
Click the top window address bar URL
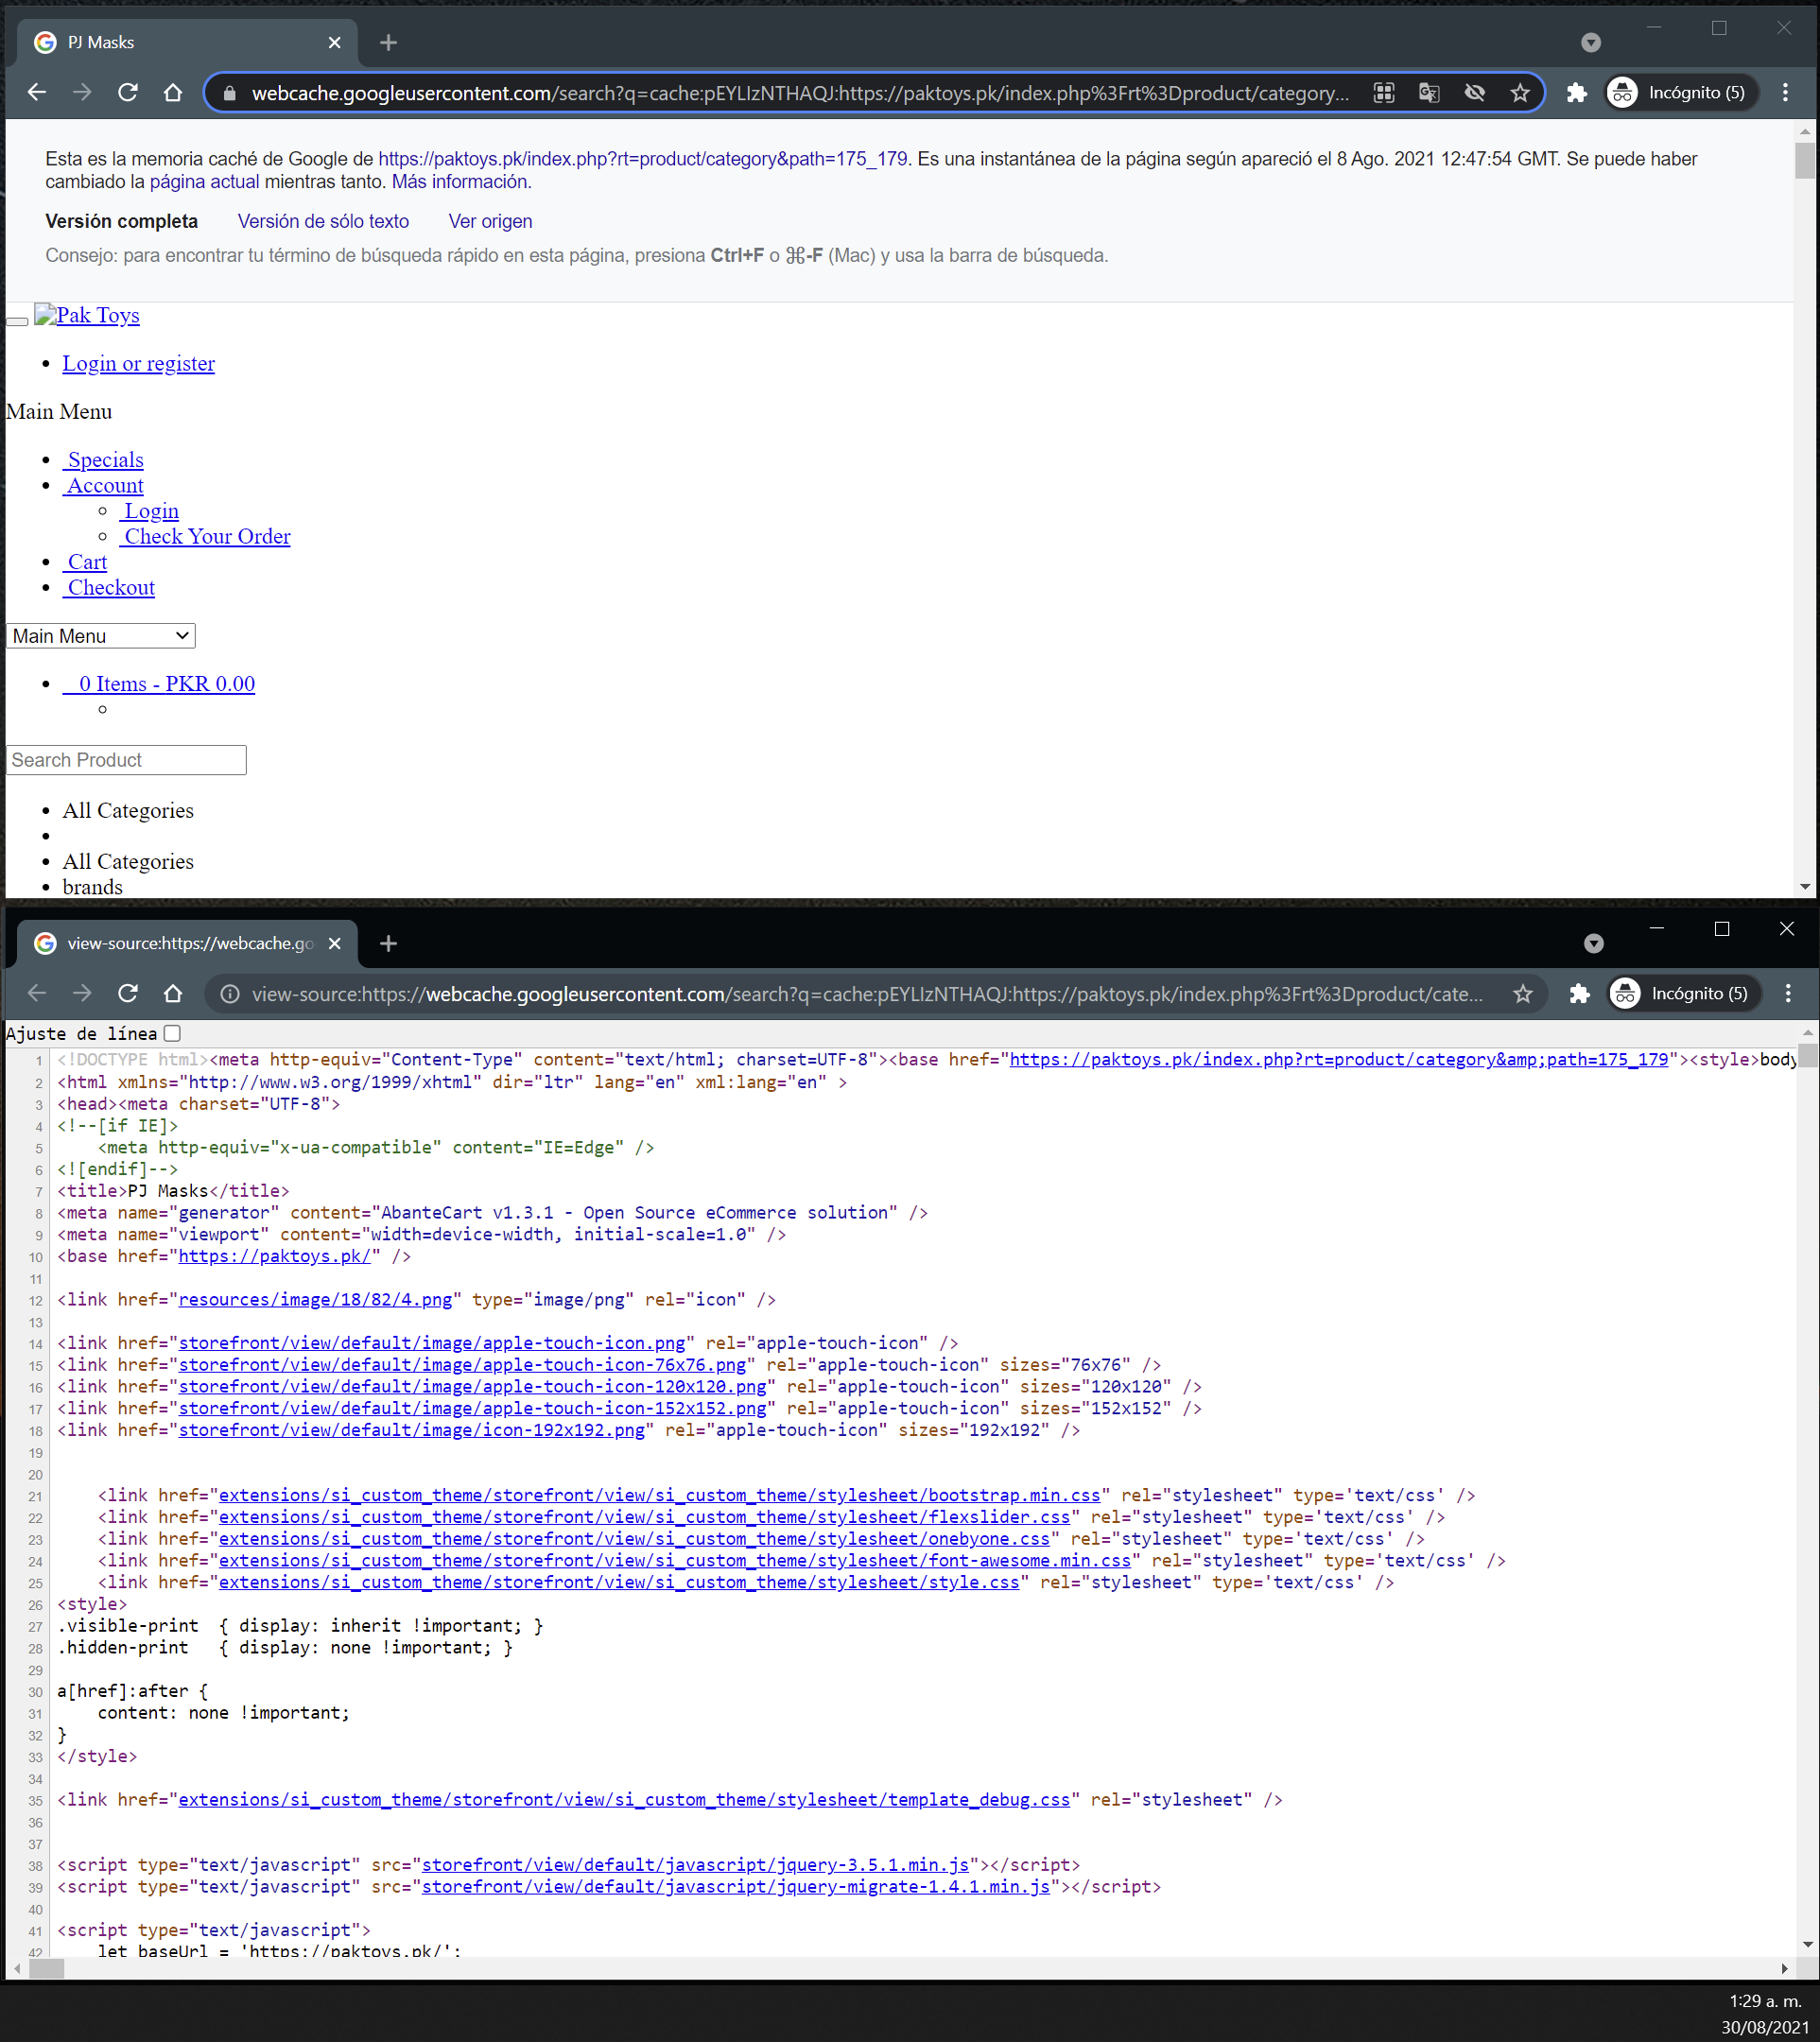coord(800,93)
